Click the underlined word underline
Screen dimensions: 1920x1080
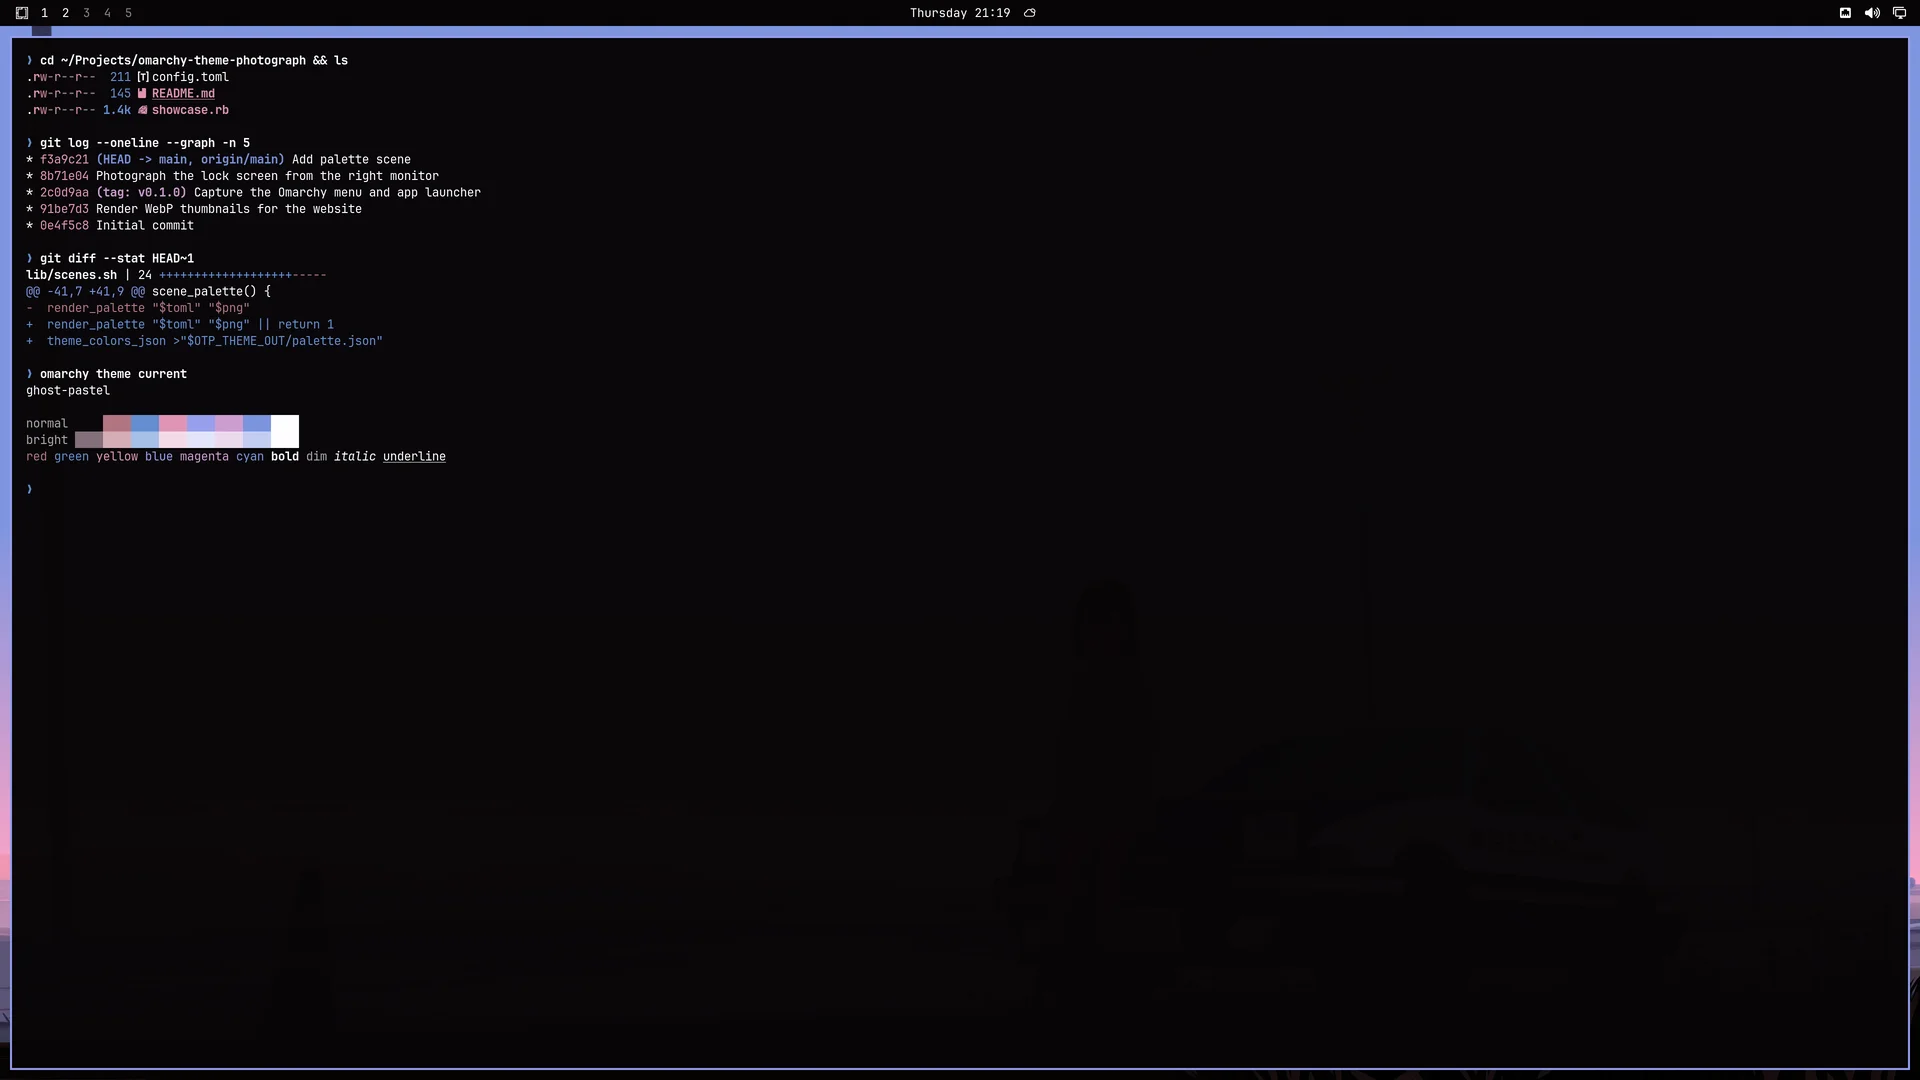tap(414, 457)
